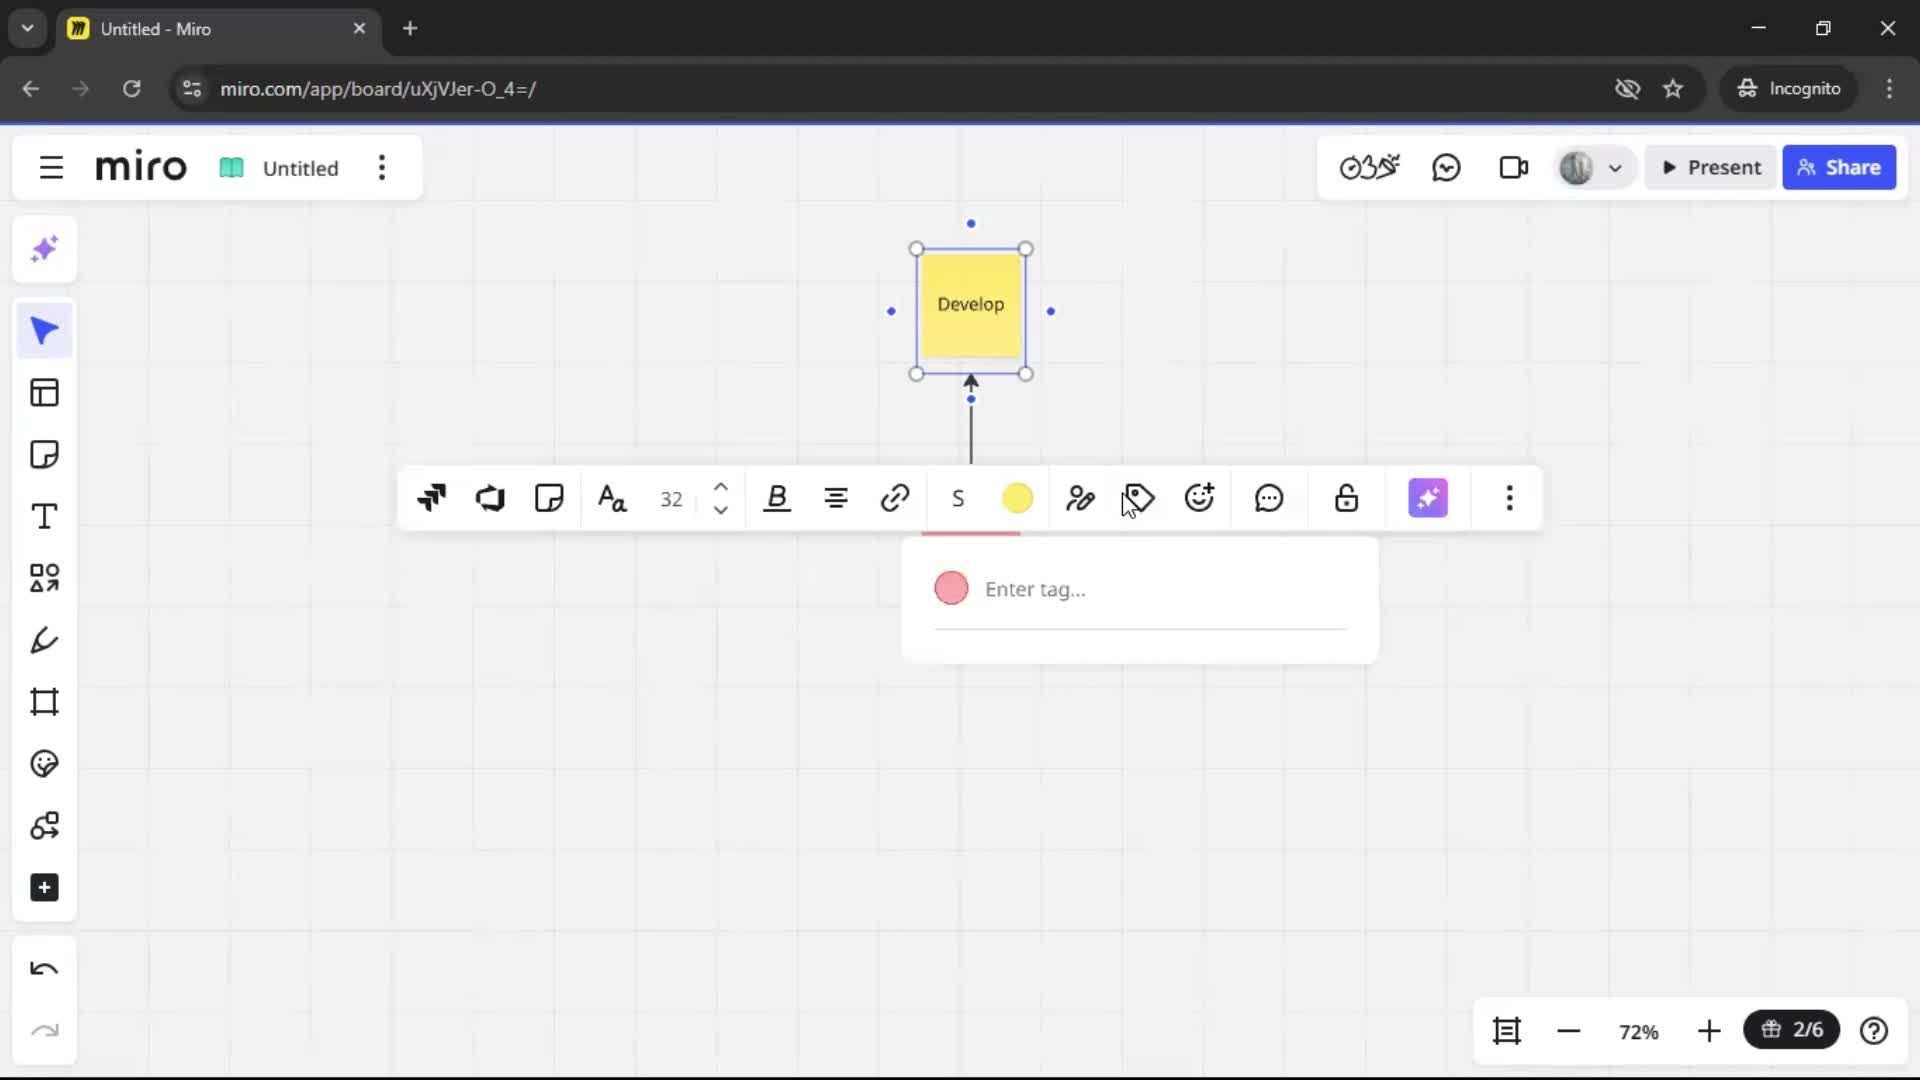Image resolution: width=1920 pixels, height=1080 pixels.
Task: Open help question mark icon
Action: (x=1874, y=1031)
